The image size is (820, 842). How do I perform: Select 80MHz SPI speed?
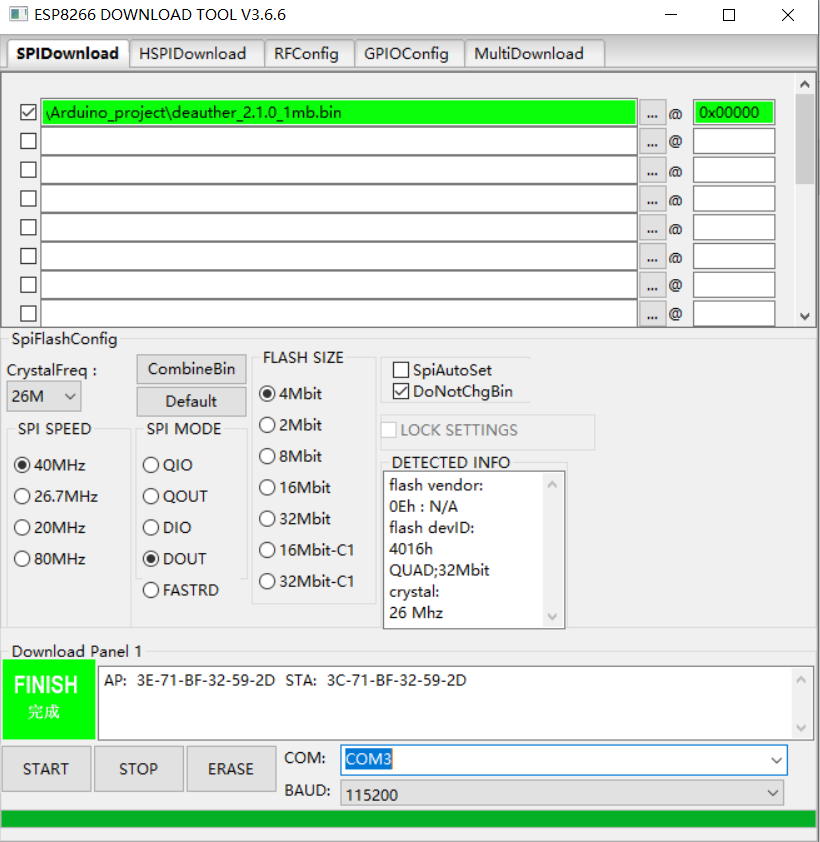coord(22,558)
